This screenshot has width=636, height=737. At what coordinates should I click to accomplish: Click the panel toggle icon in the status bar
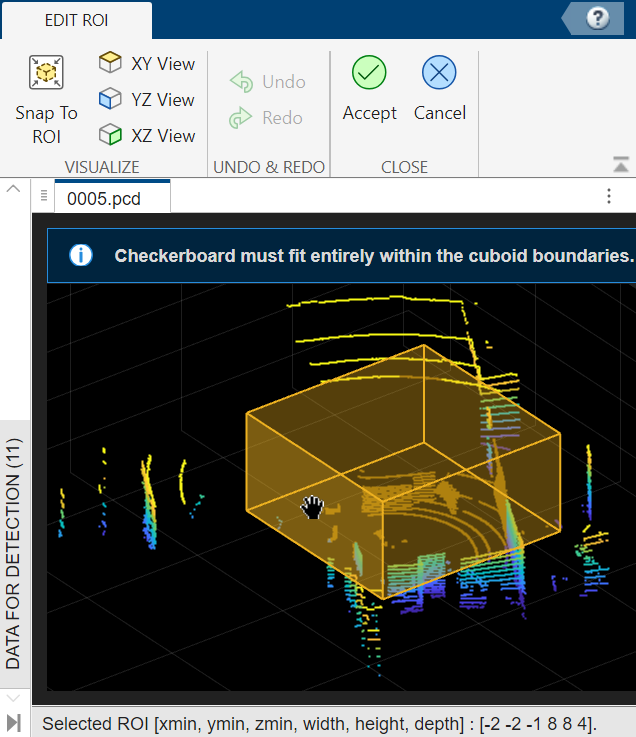(14, 723)
